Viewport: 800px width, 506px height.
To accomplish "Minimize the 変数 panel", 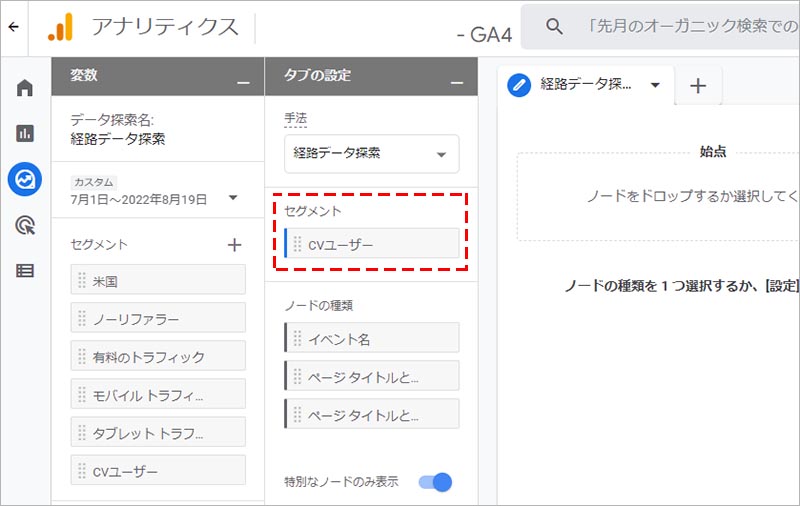I will [242, 80].
